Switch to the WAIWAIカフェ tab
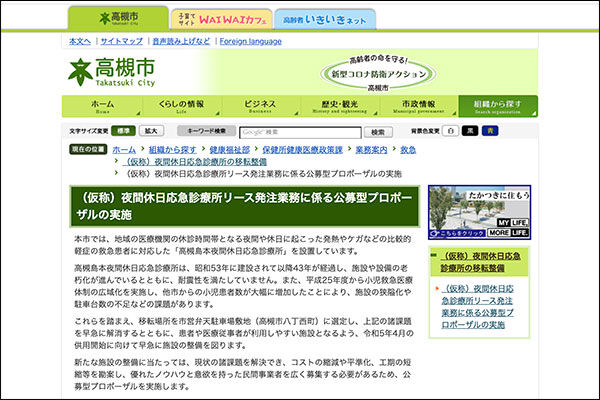The height and width of the screenshot is (400, 600). click(x=222, y=20)
